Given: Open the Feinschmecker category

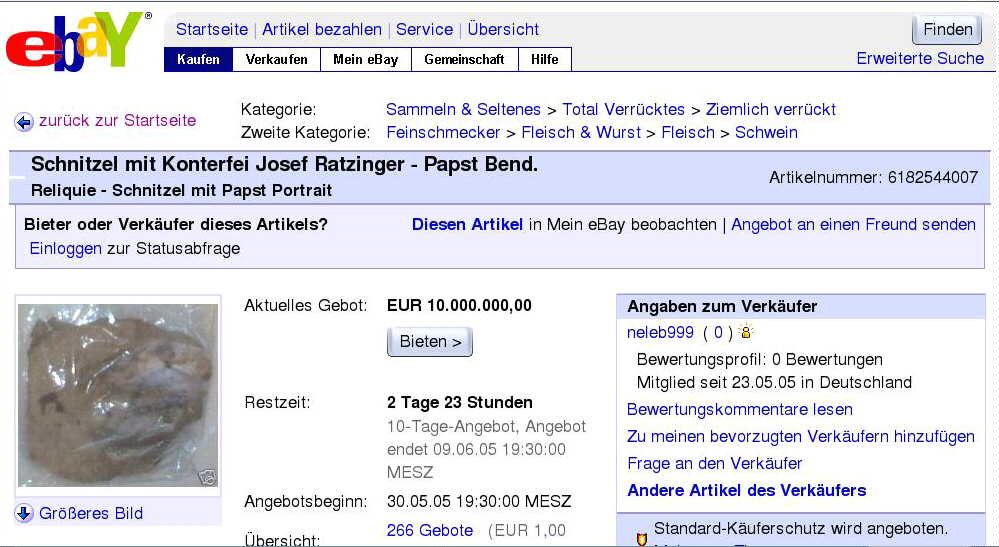Looking at the screenshot, I should point(443,132).
